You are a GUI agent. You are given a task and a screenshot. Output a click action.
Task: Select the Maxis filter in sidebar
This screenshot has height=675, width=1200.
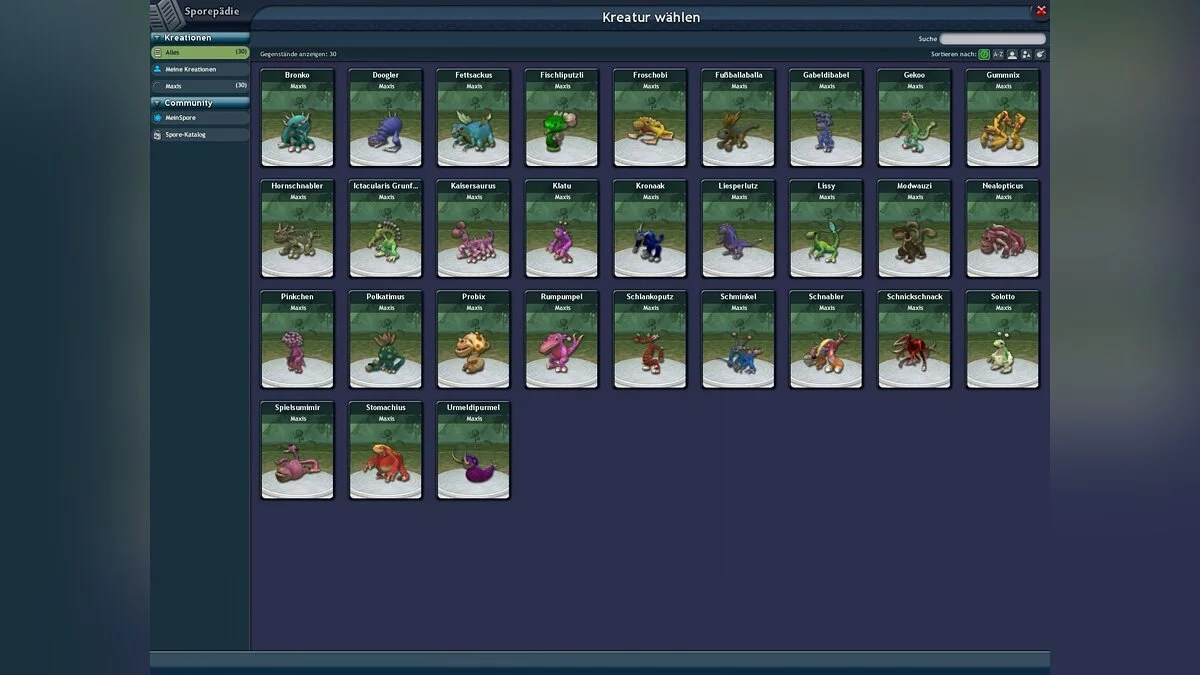click(200, 86)
